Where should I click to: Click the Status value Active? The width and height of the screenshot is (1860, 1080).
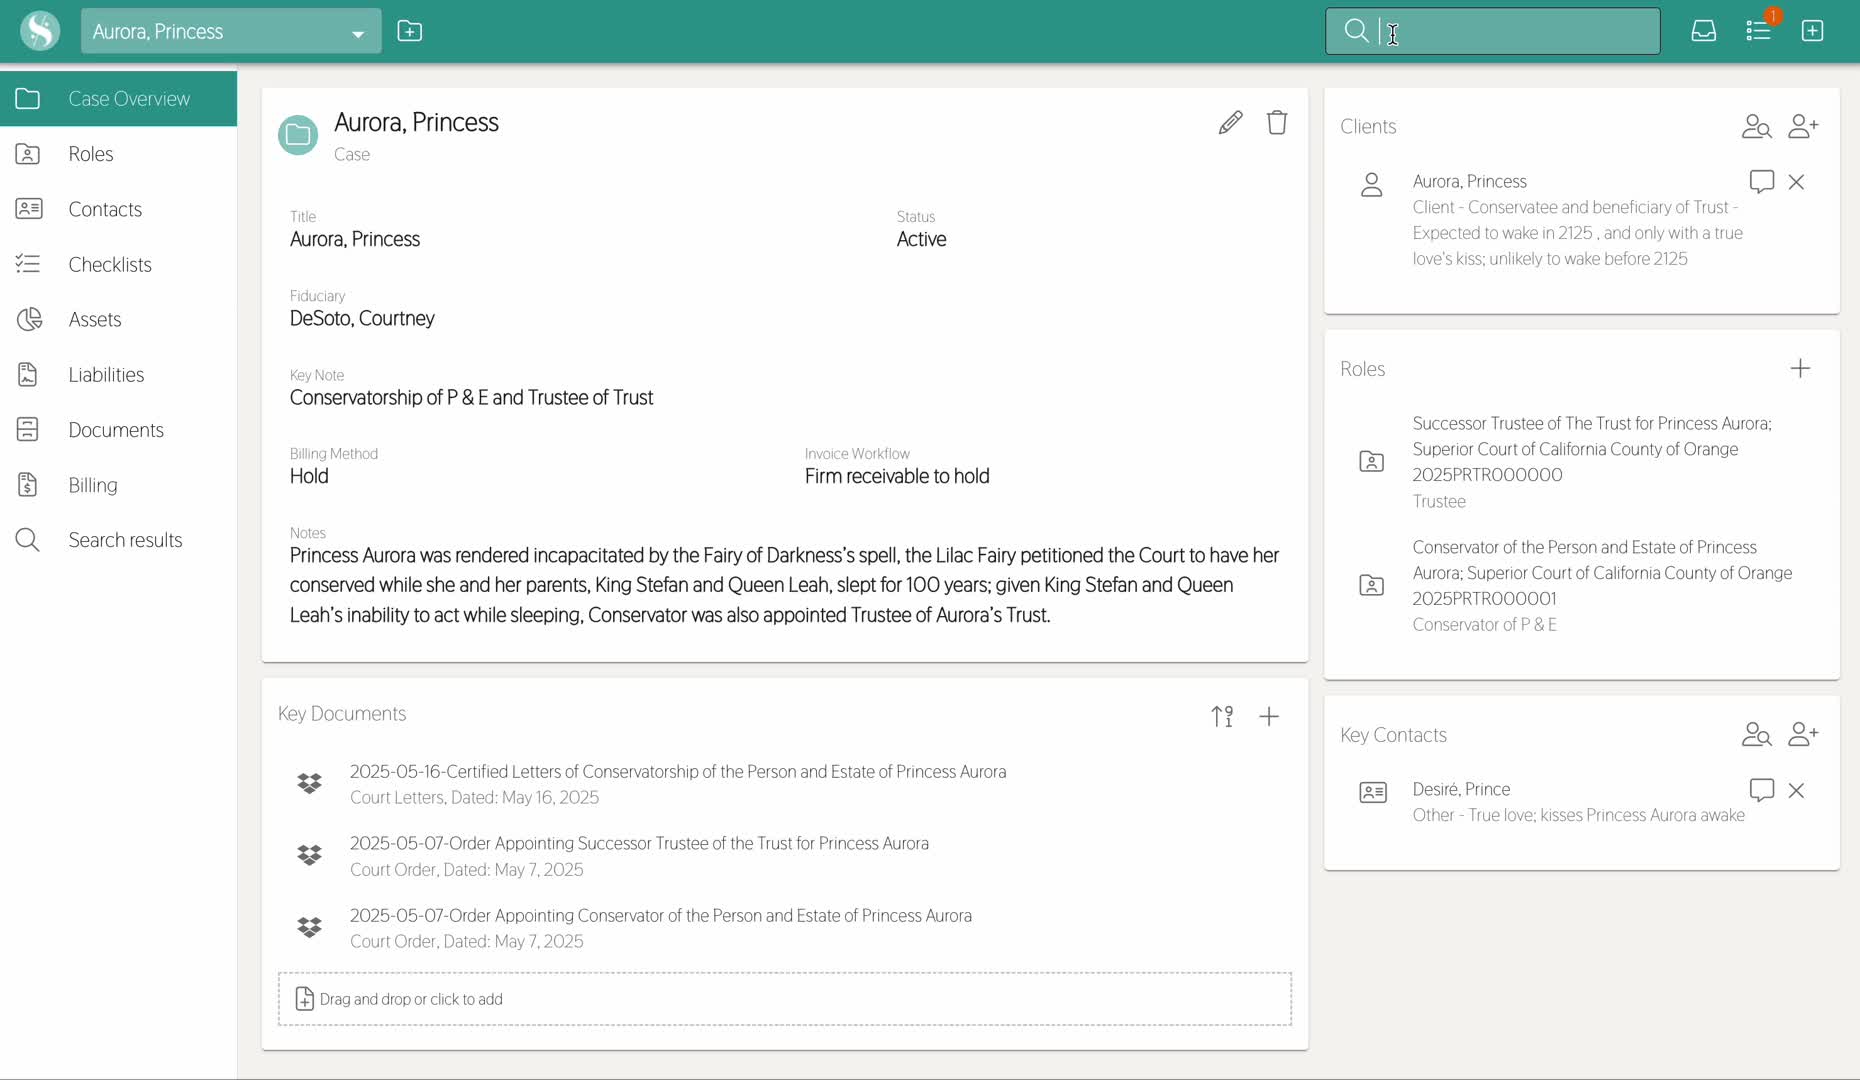click(921, 239)
